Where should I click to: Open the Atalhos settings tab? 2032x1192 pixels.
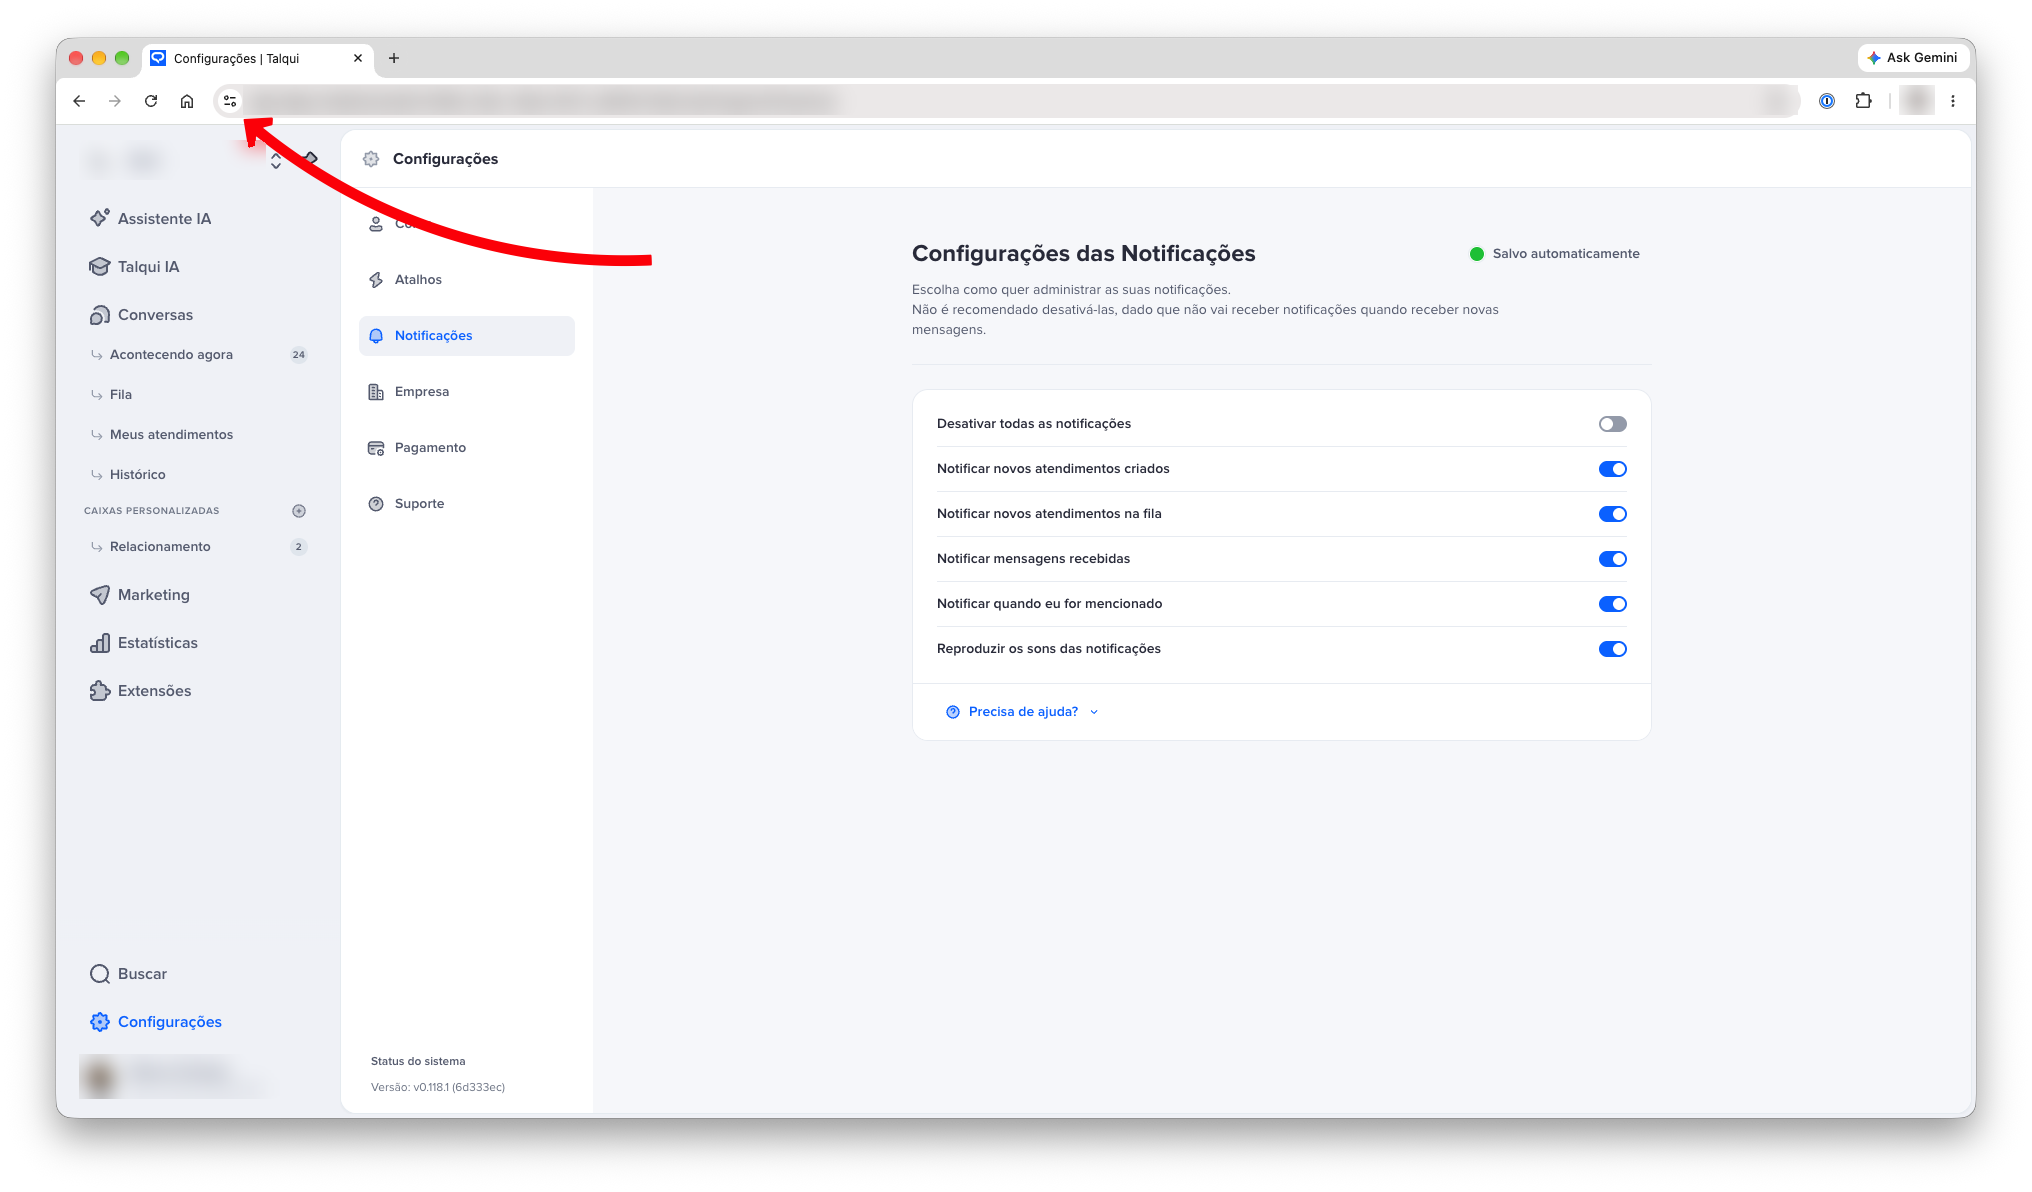point(467,280)
